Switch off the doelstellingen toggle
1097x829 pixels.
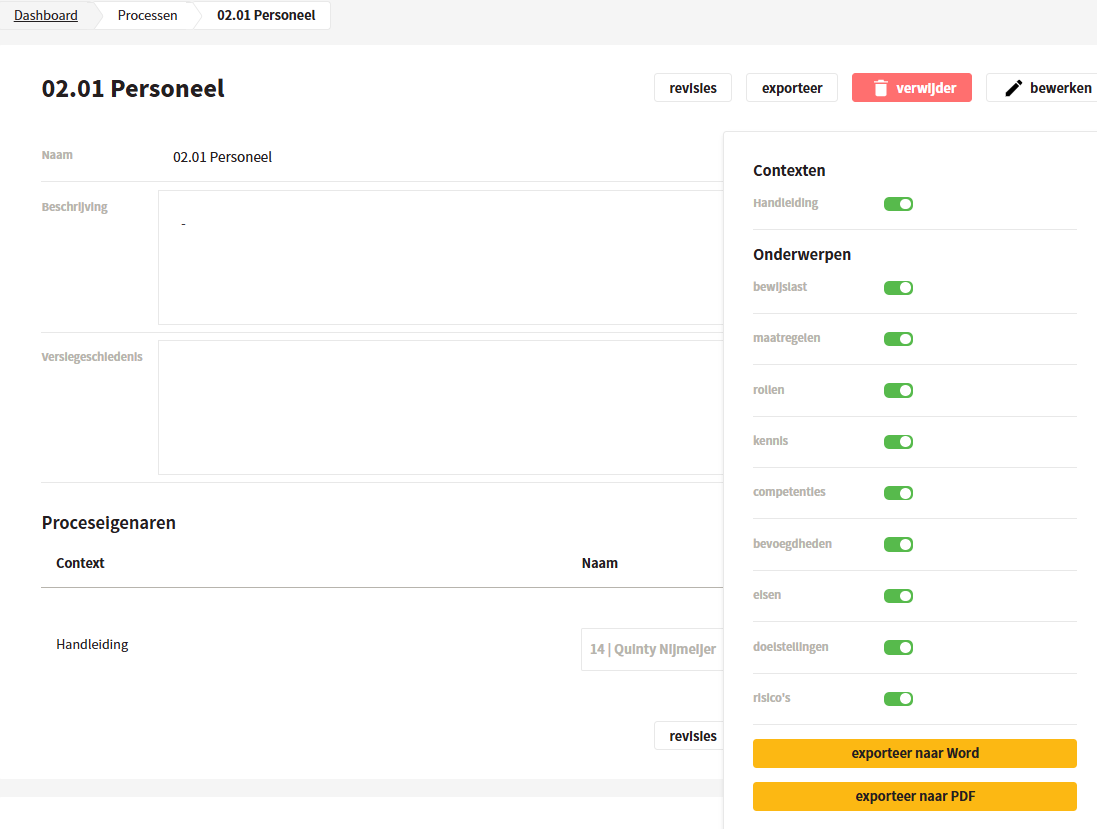click(x=898, y=647)
